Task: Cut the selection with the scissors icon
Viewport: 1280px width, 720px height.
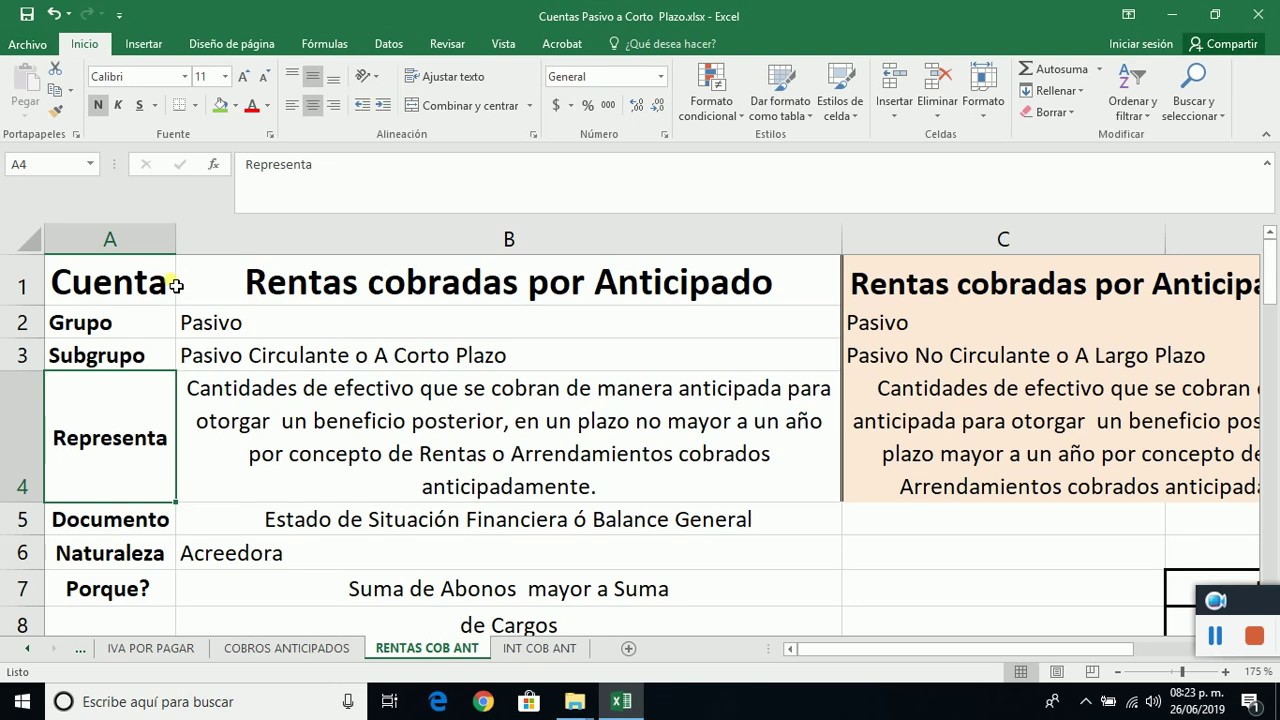Action: click(x=55, y=69)
